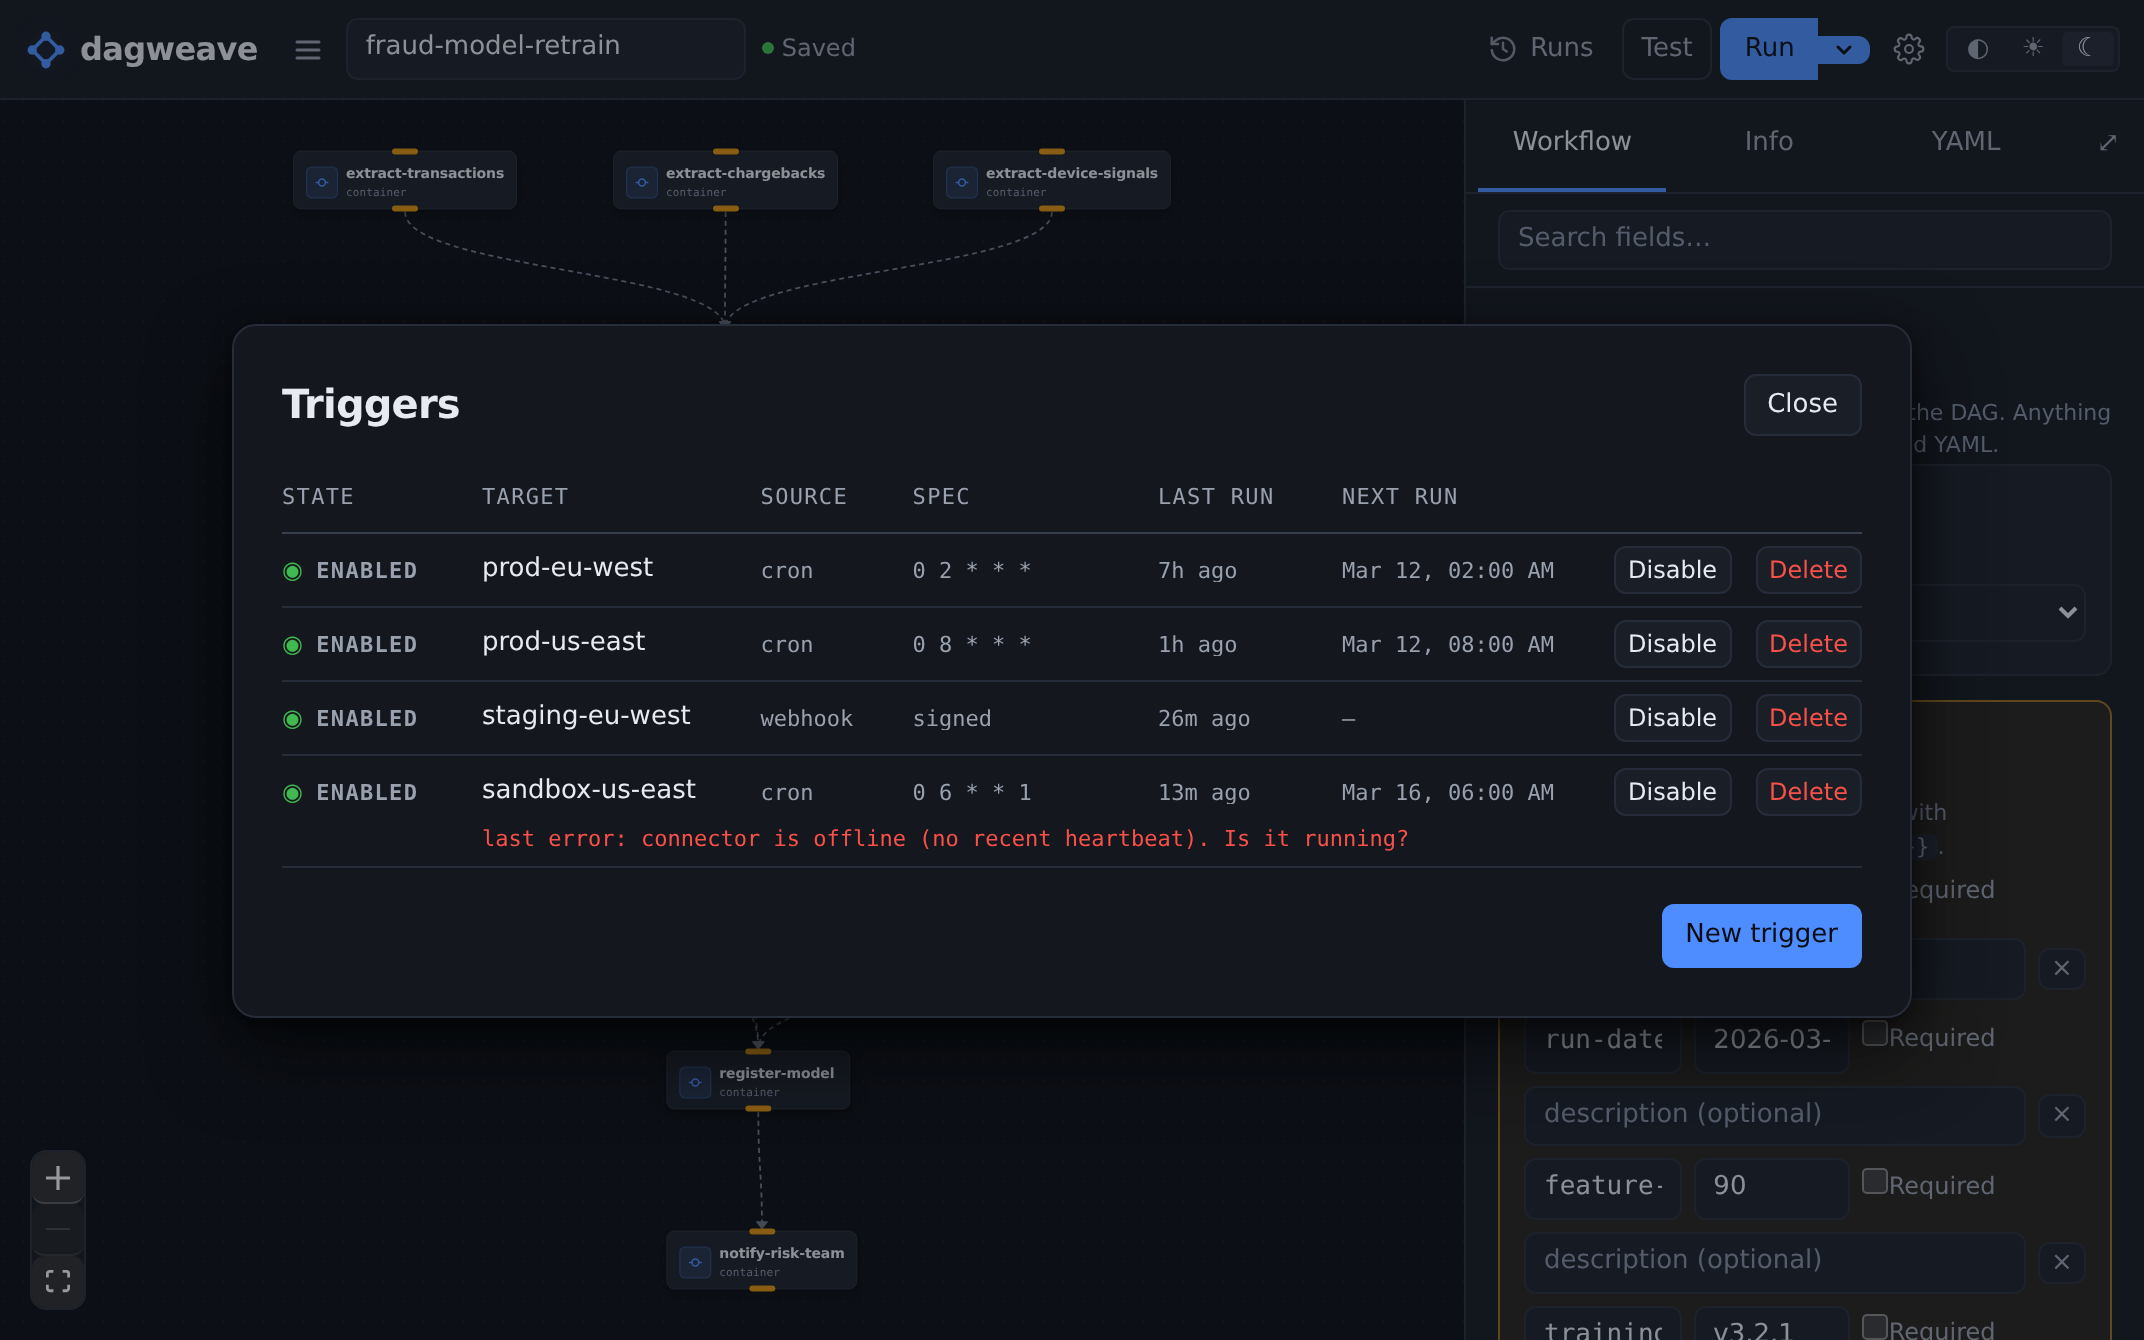This screenshot has height=1340, width=2144.
Task: Click the v3.2.1 value field
Action: coord(1772,1325)
